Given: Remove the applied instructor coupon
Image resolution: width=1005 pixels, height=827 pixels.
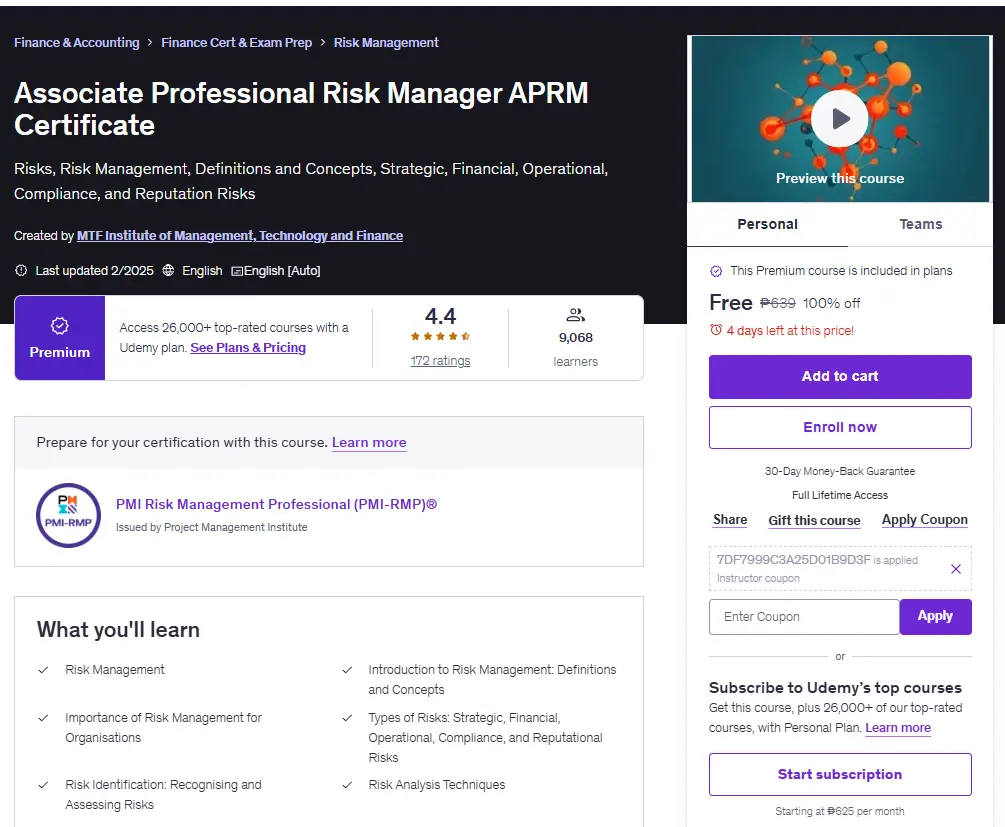Looking at the screenshot, I should coord(956,569).
